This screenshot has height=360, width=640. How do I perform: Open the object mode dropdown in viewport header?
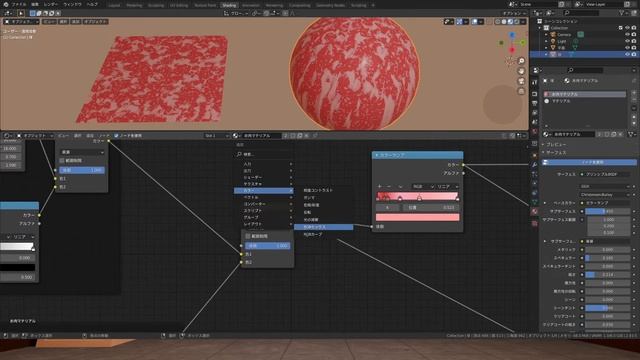click(20, 21)
